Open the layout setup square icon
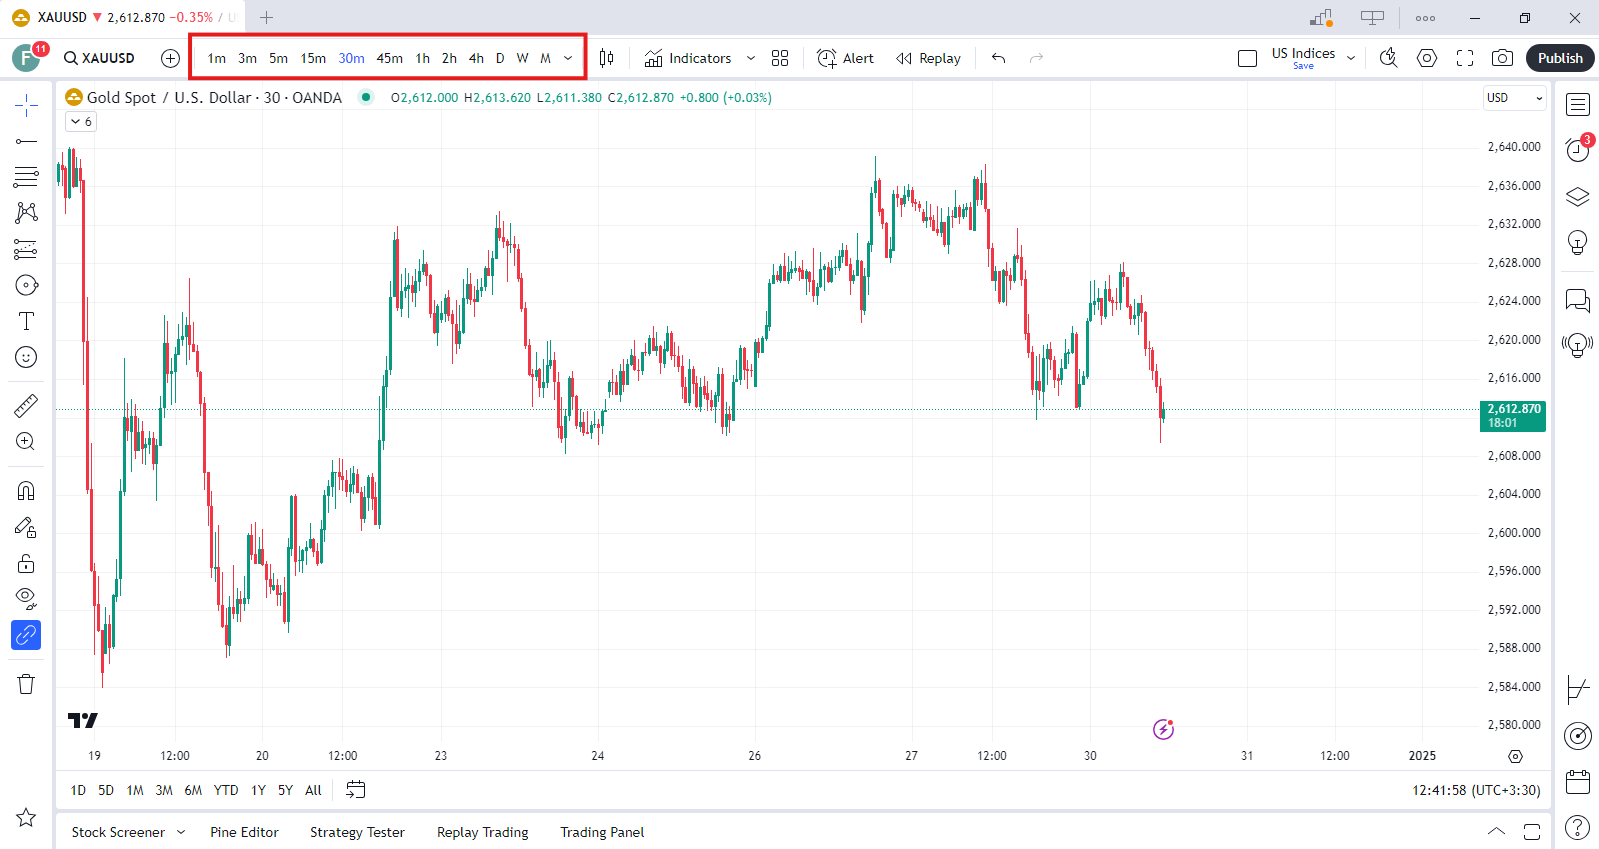This screenshot has width=1599, height=849. 1247,58
